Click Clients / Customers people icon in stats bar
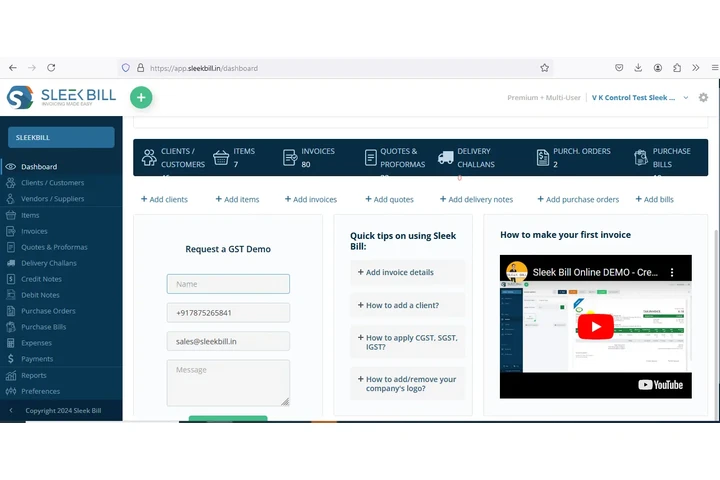This screenshot has width=720, height=480. pos(149,158)
